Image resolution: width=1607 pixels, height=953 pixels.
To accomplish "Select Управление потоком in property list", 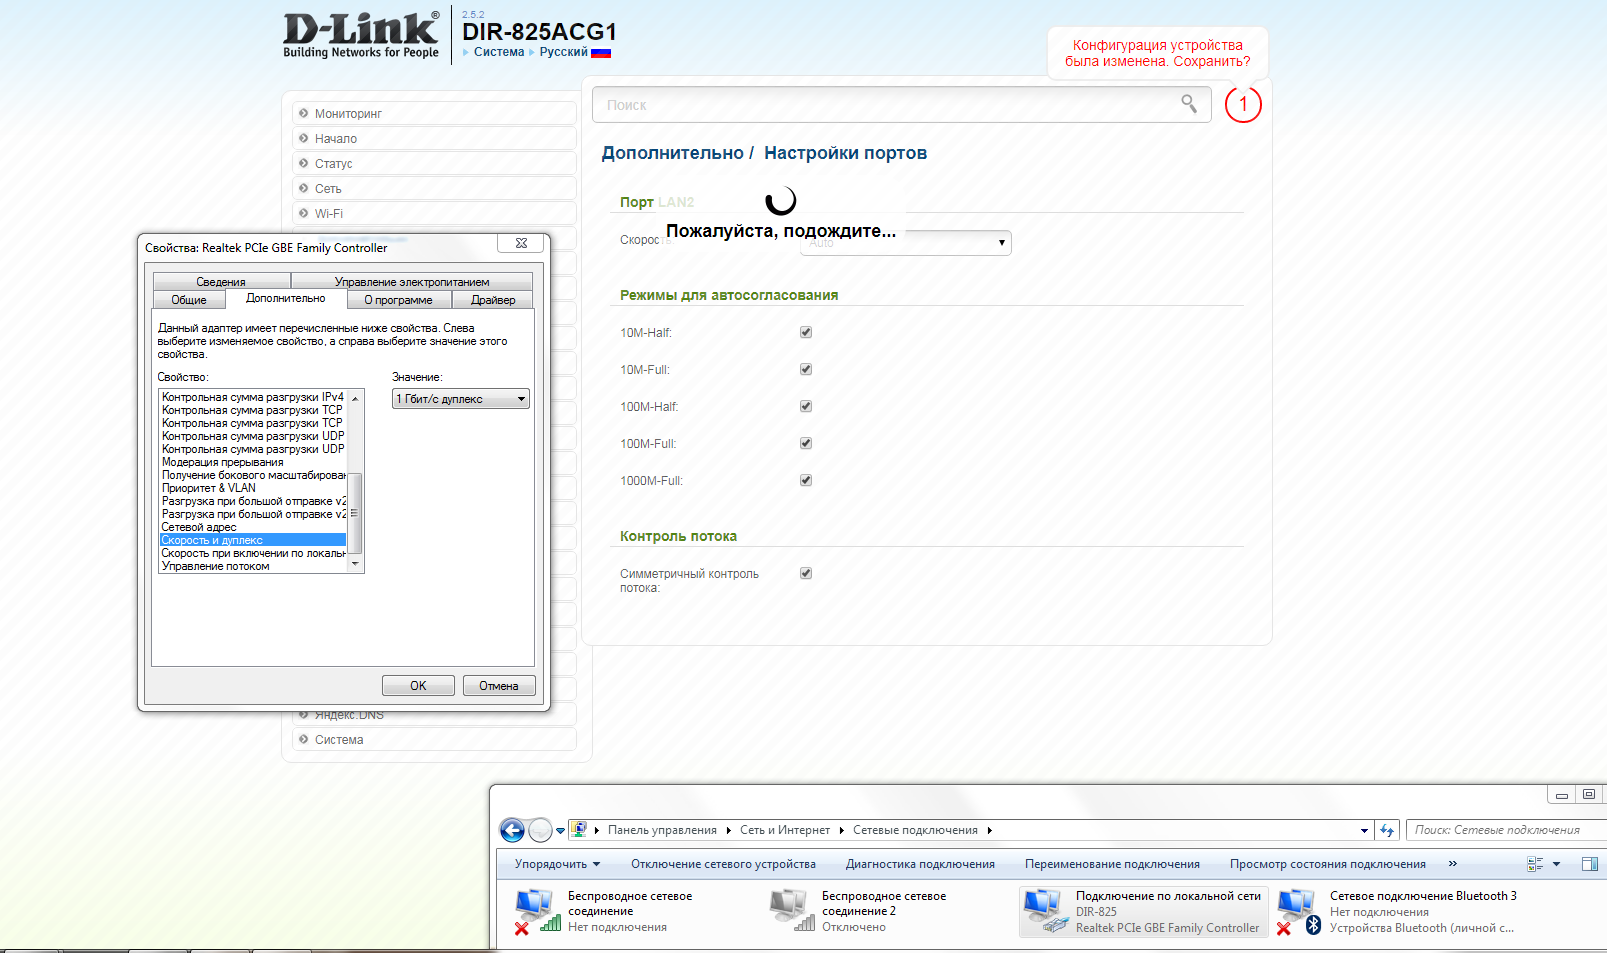I will (253, 566).
